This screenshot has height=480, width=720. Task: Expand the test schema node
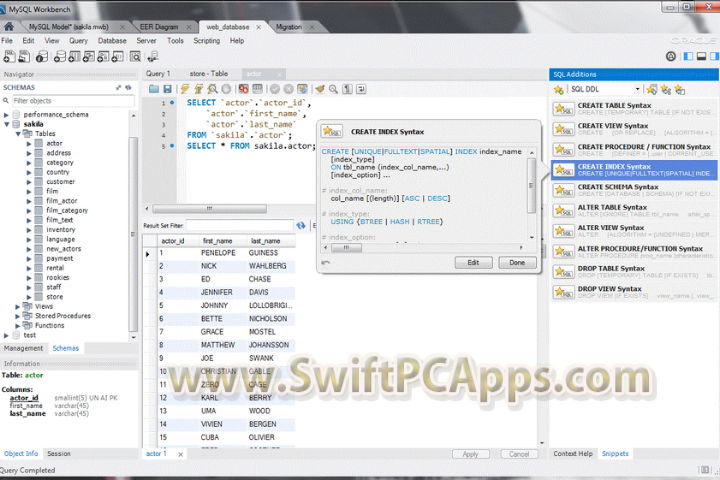tap(6, 335)
